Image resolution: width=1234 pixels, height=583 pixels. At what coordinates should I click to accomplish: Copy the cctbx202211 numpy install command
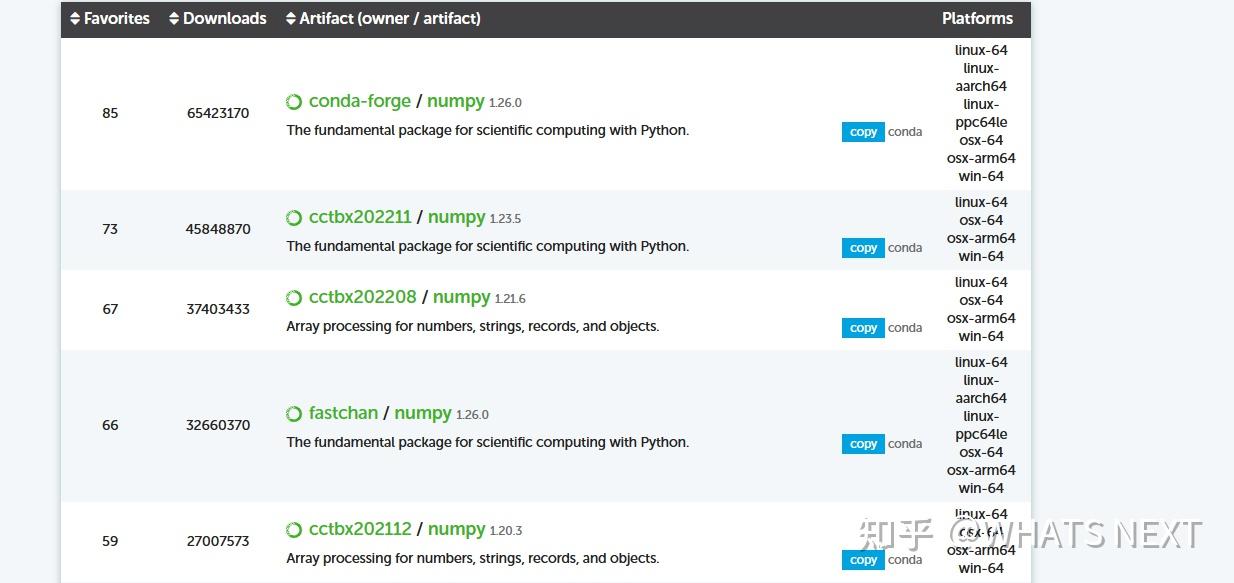pos(863,248)
